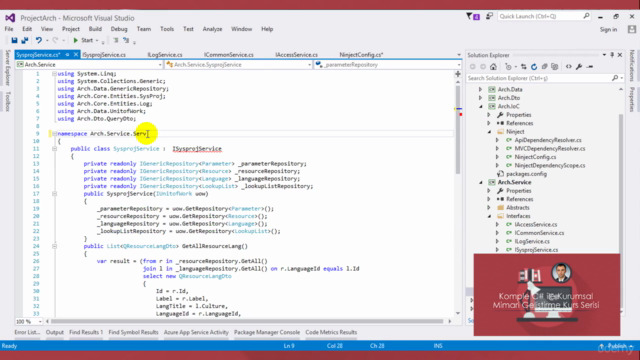
Task: Collapse the constructor on line 17
Action: click(x=54, y=193)
